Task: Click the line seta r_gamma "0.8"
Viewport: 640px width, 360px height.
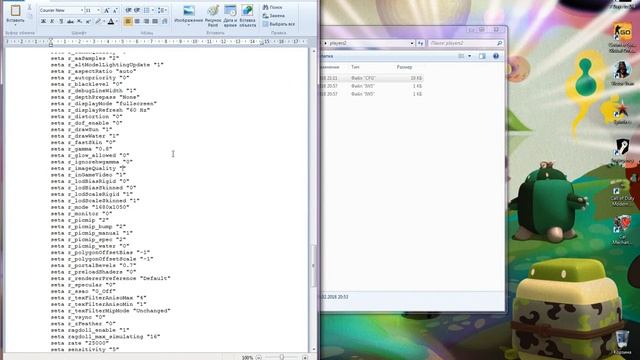Action: pyautogui.click(x=81, y=149)
